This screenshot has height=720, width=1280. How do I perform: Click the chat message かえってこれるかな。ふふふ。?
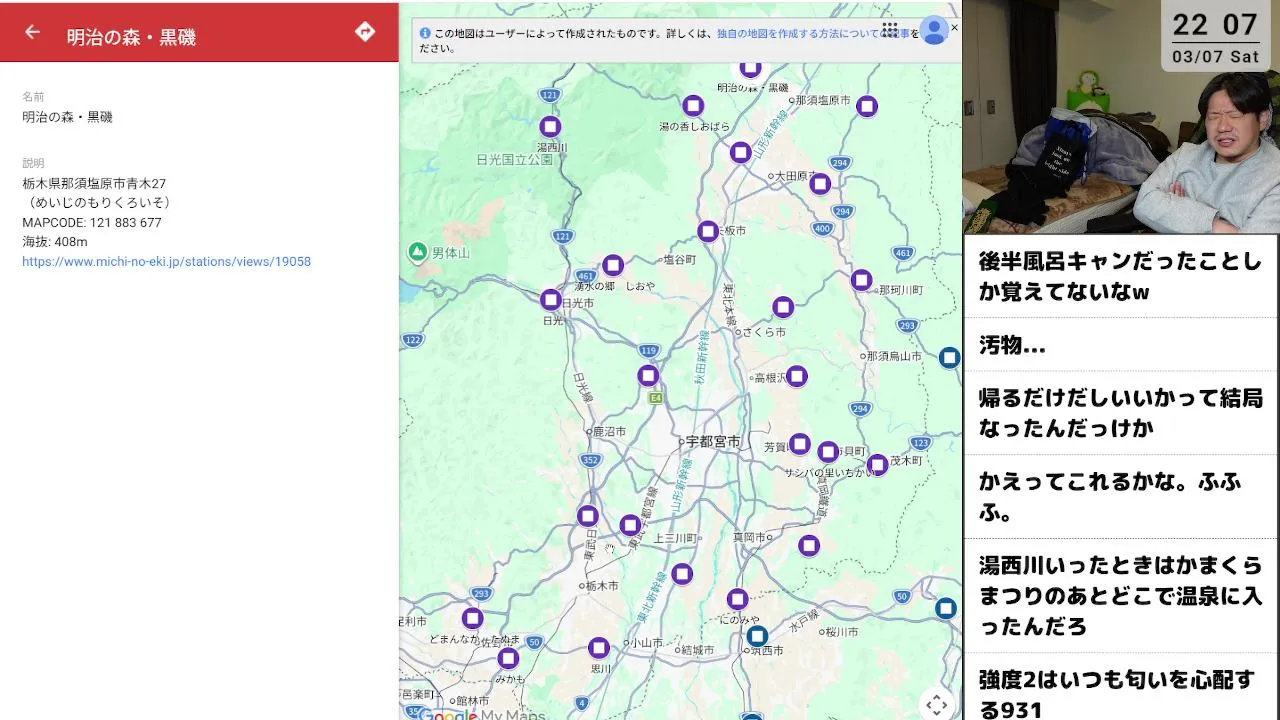(1121, 497)
